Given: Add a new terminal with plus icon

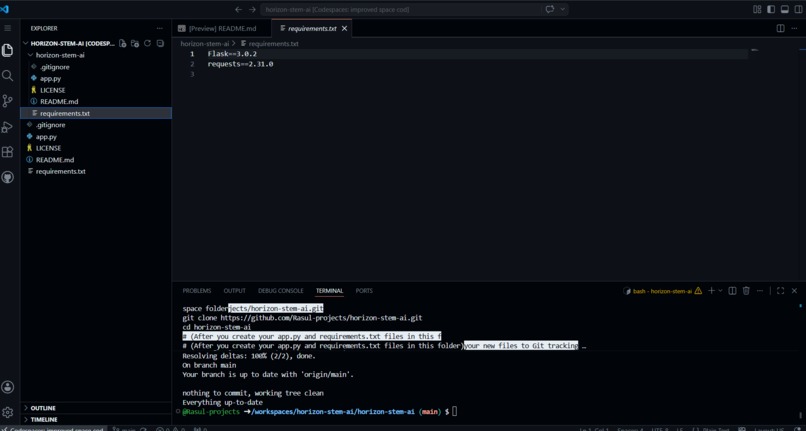Looking at the screenshot, I should pos(711,291).
